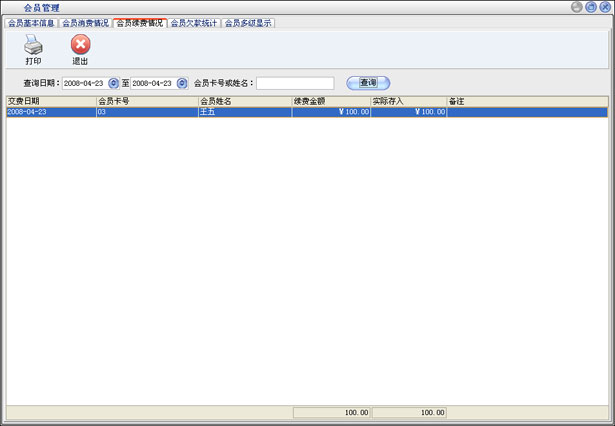The image size is (615, 426).
Task: Open the end date calendar picker
Action: (182, 83)
